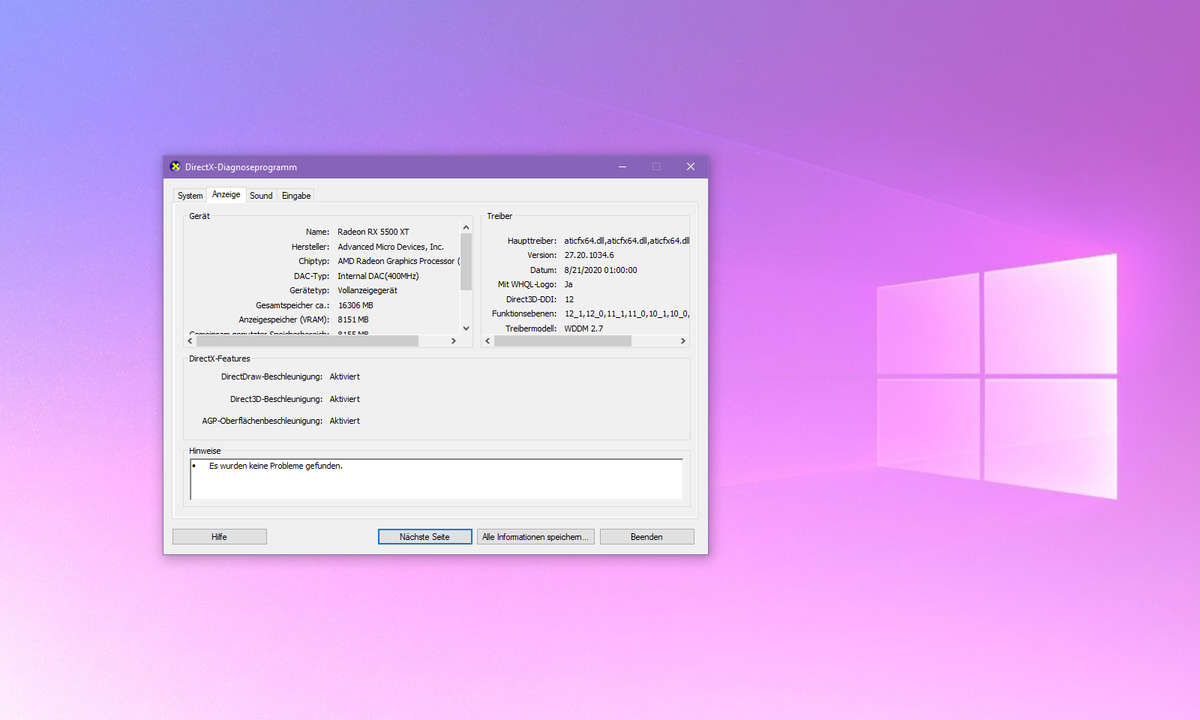Viewport: 1200px width, 720px height.
Task: Click the WHQL-Logo value Ja
Action: tap(568, 284)
